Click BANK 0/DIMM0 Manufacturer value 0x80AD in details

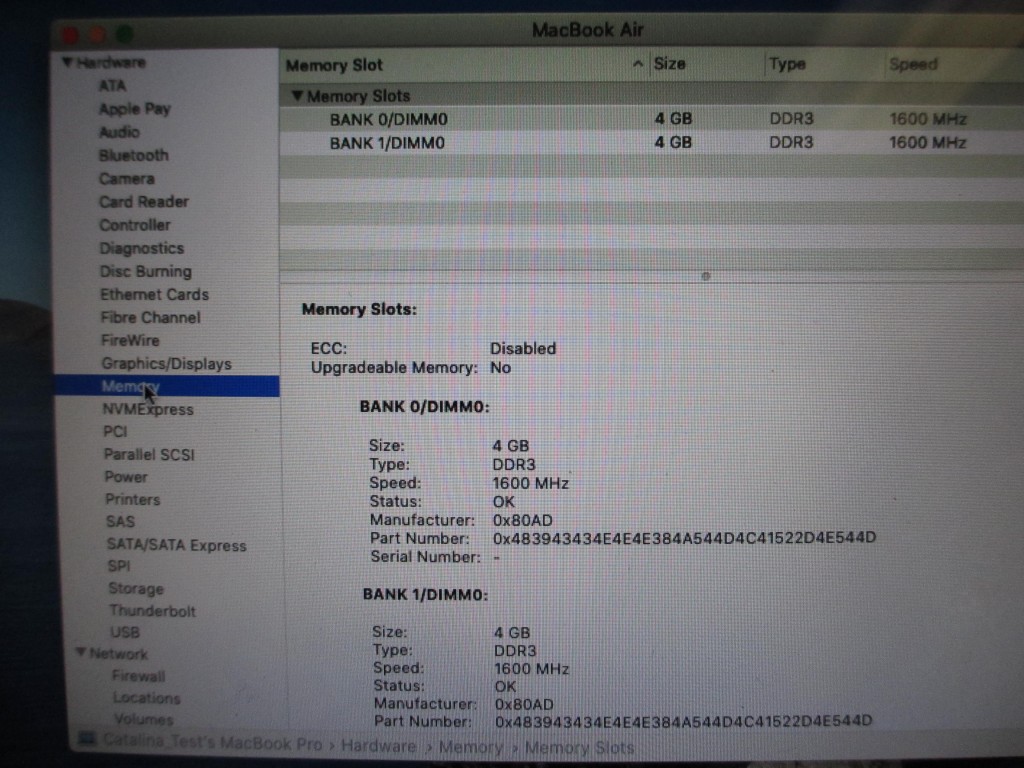click(x=522, y=520)
